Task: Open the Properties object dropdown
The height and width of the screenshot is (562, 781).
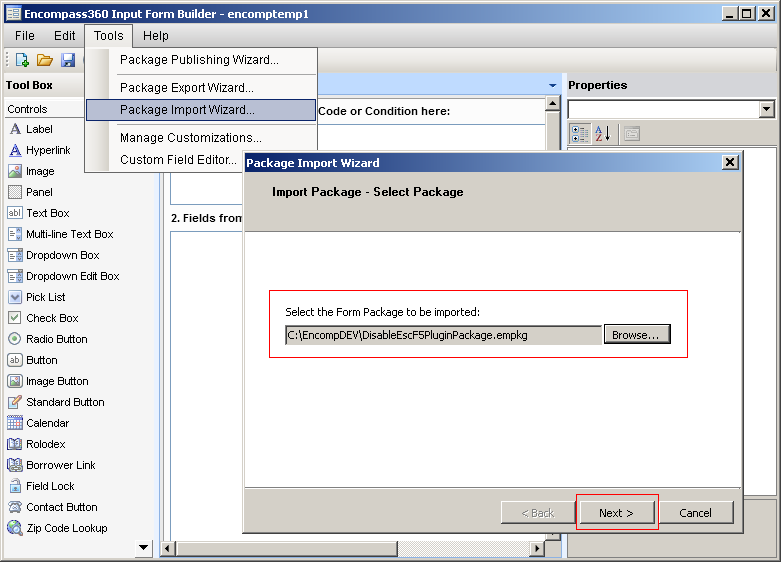Action: click(x=766, y=109)
